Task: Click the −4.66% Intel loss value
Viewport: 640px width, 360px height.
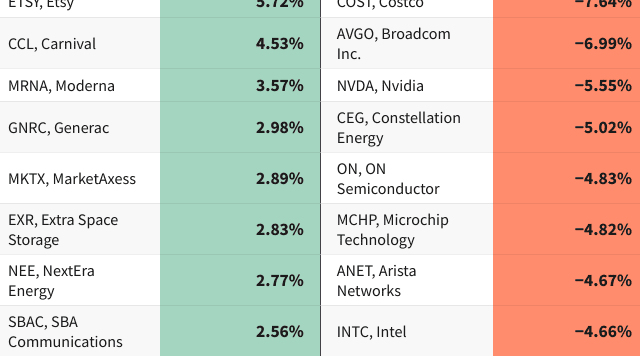Action: click(x=603, y=331)
